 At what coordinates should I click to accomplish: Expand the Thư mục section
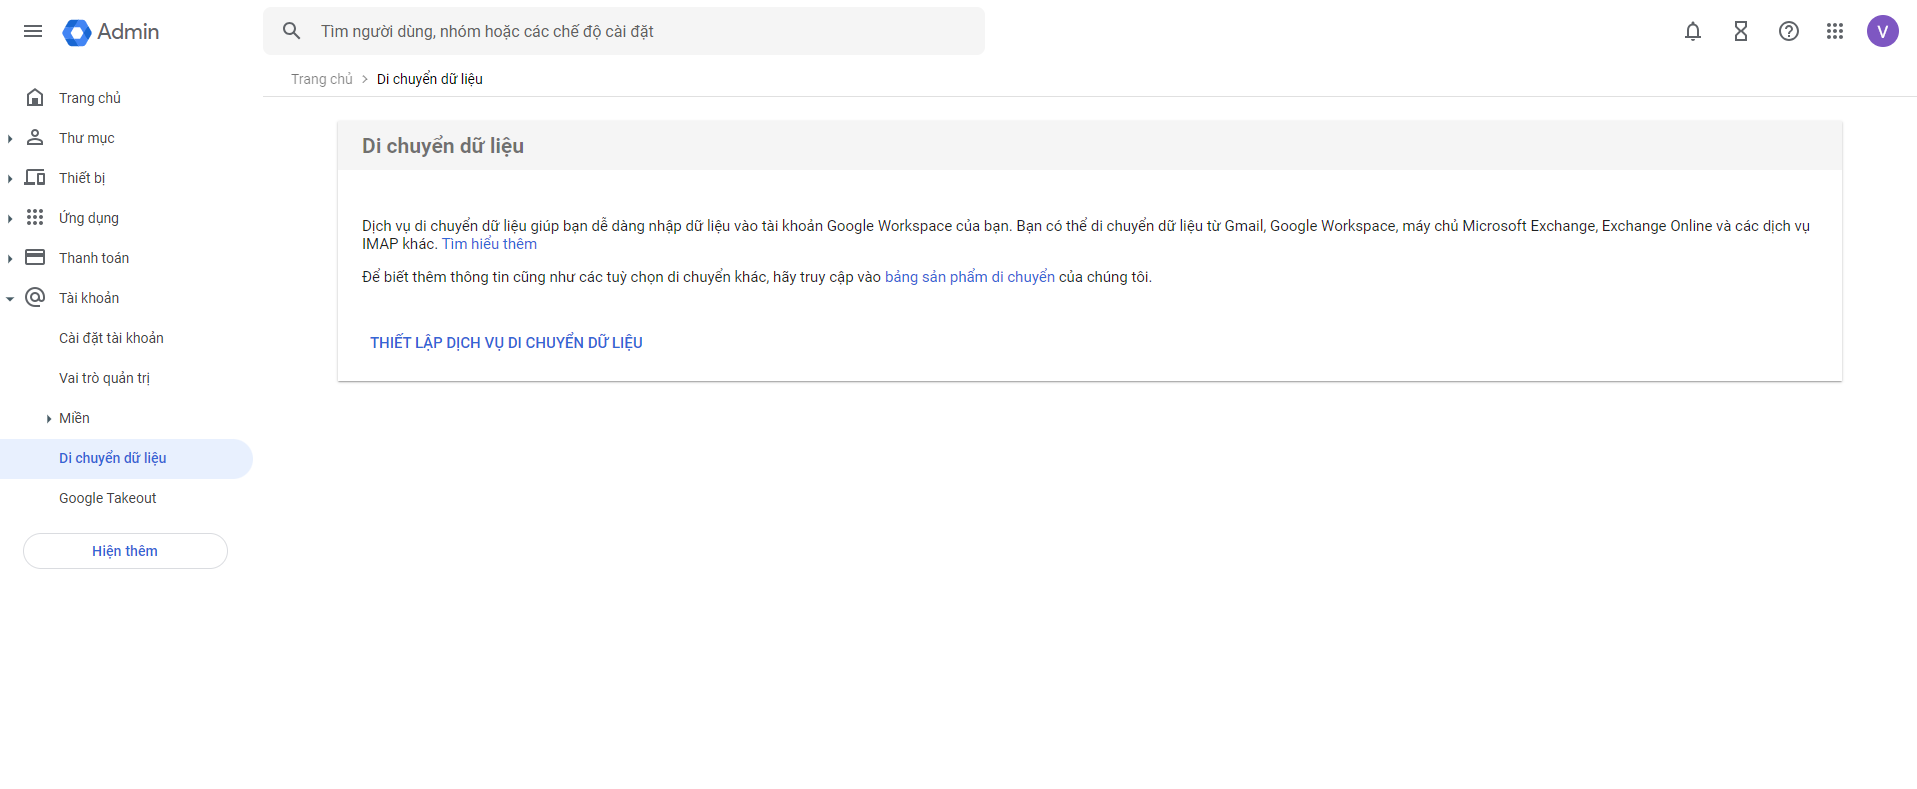10,139
